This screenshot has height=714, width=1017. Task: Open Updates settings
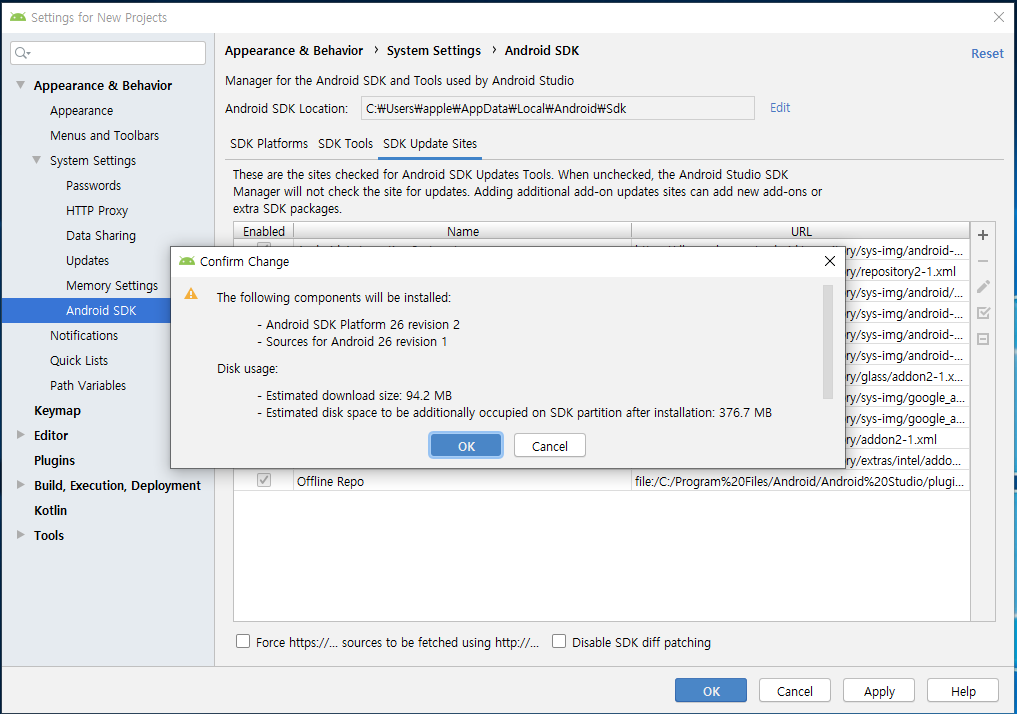click(x=88, y=260)
